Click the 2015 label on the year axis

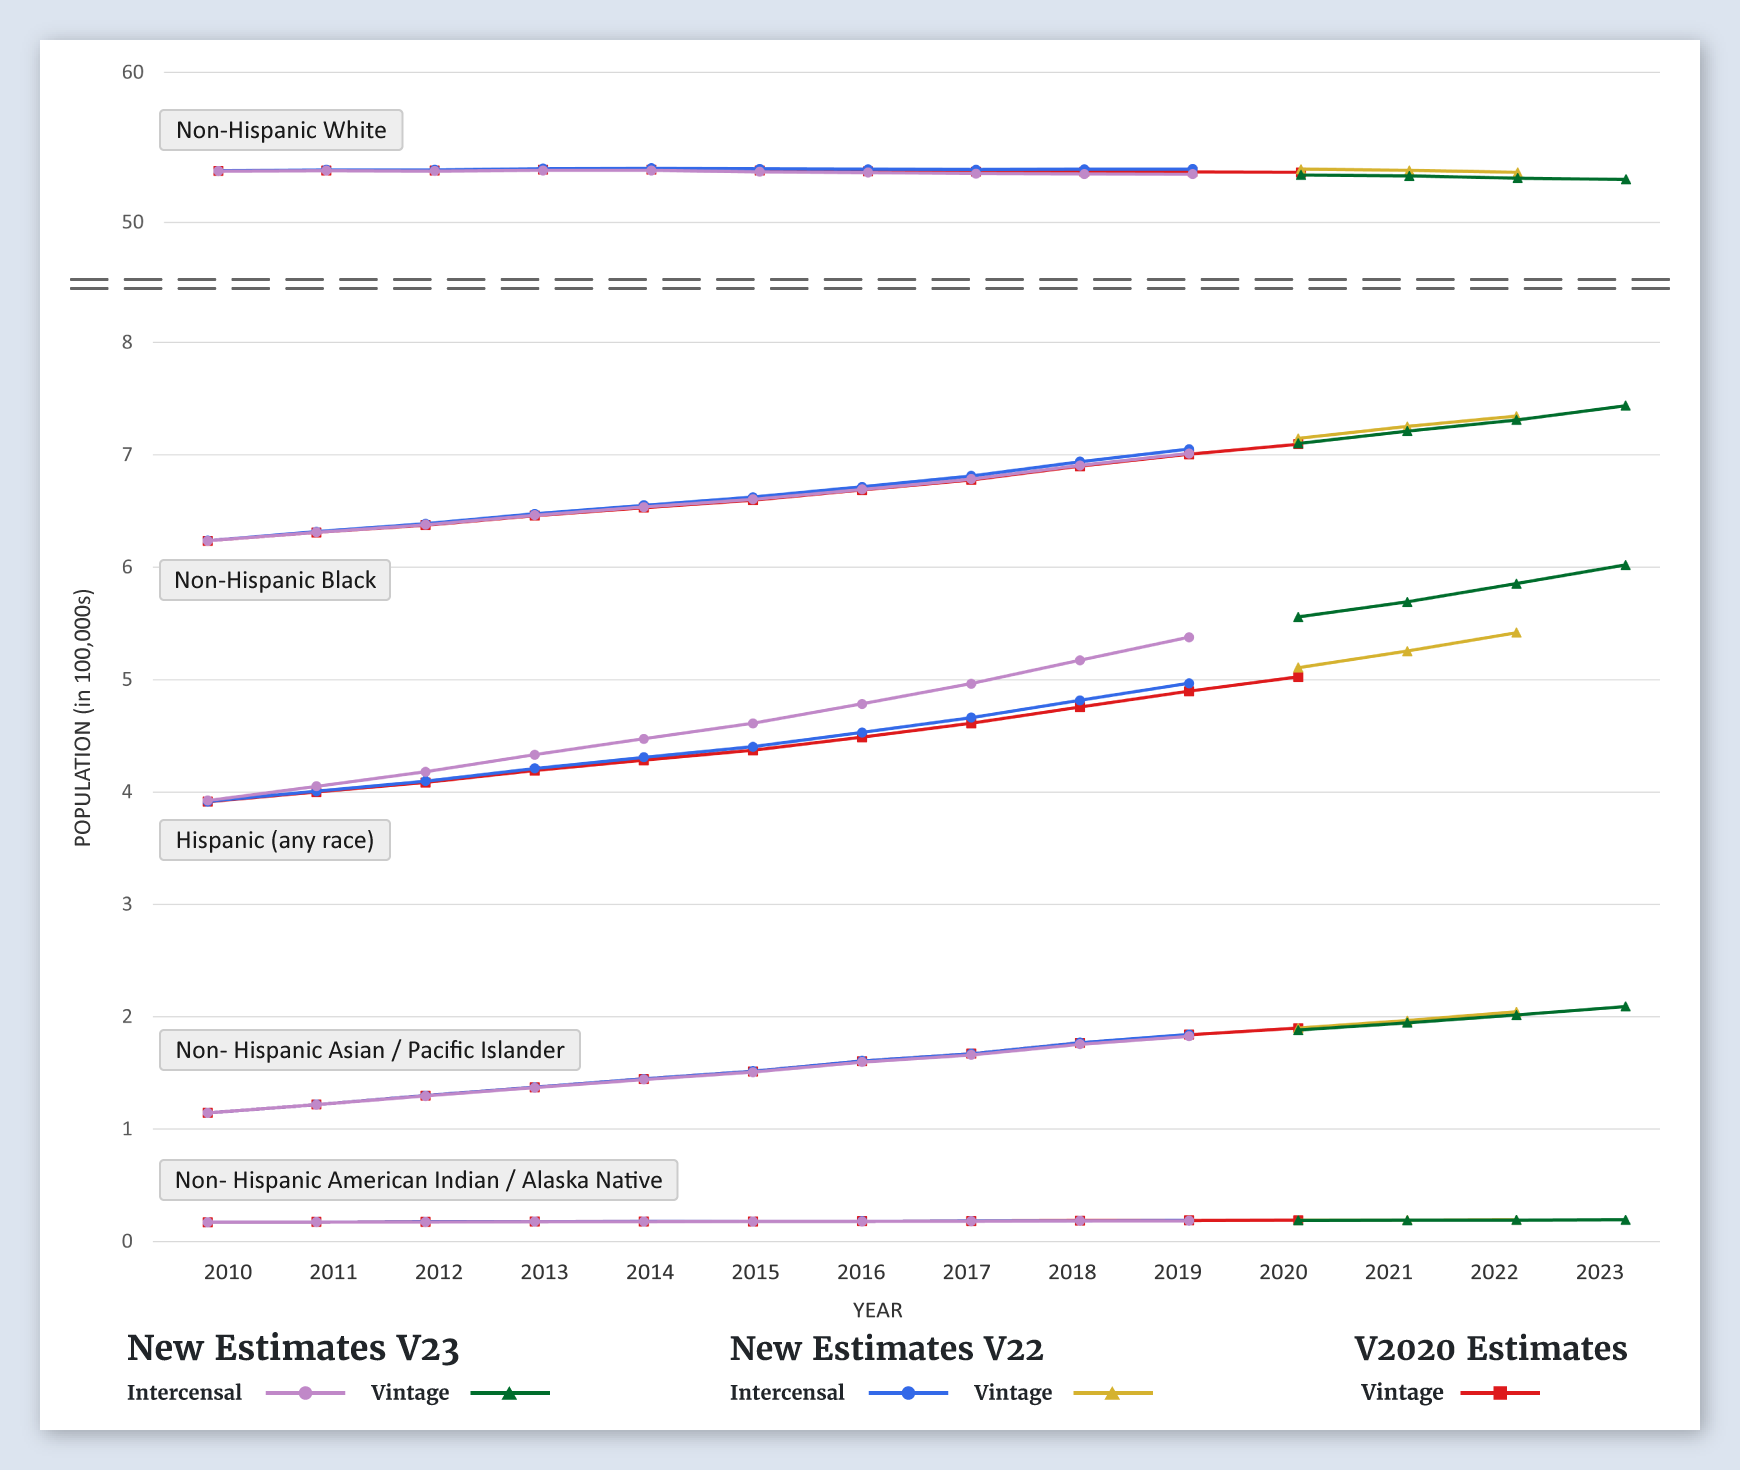tap(755, 1272)
